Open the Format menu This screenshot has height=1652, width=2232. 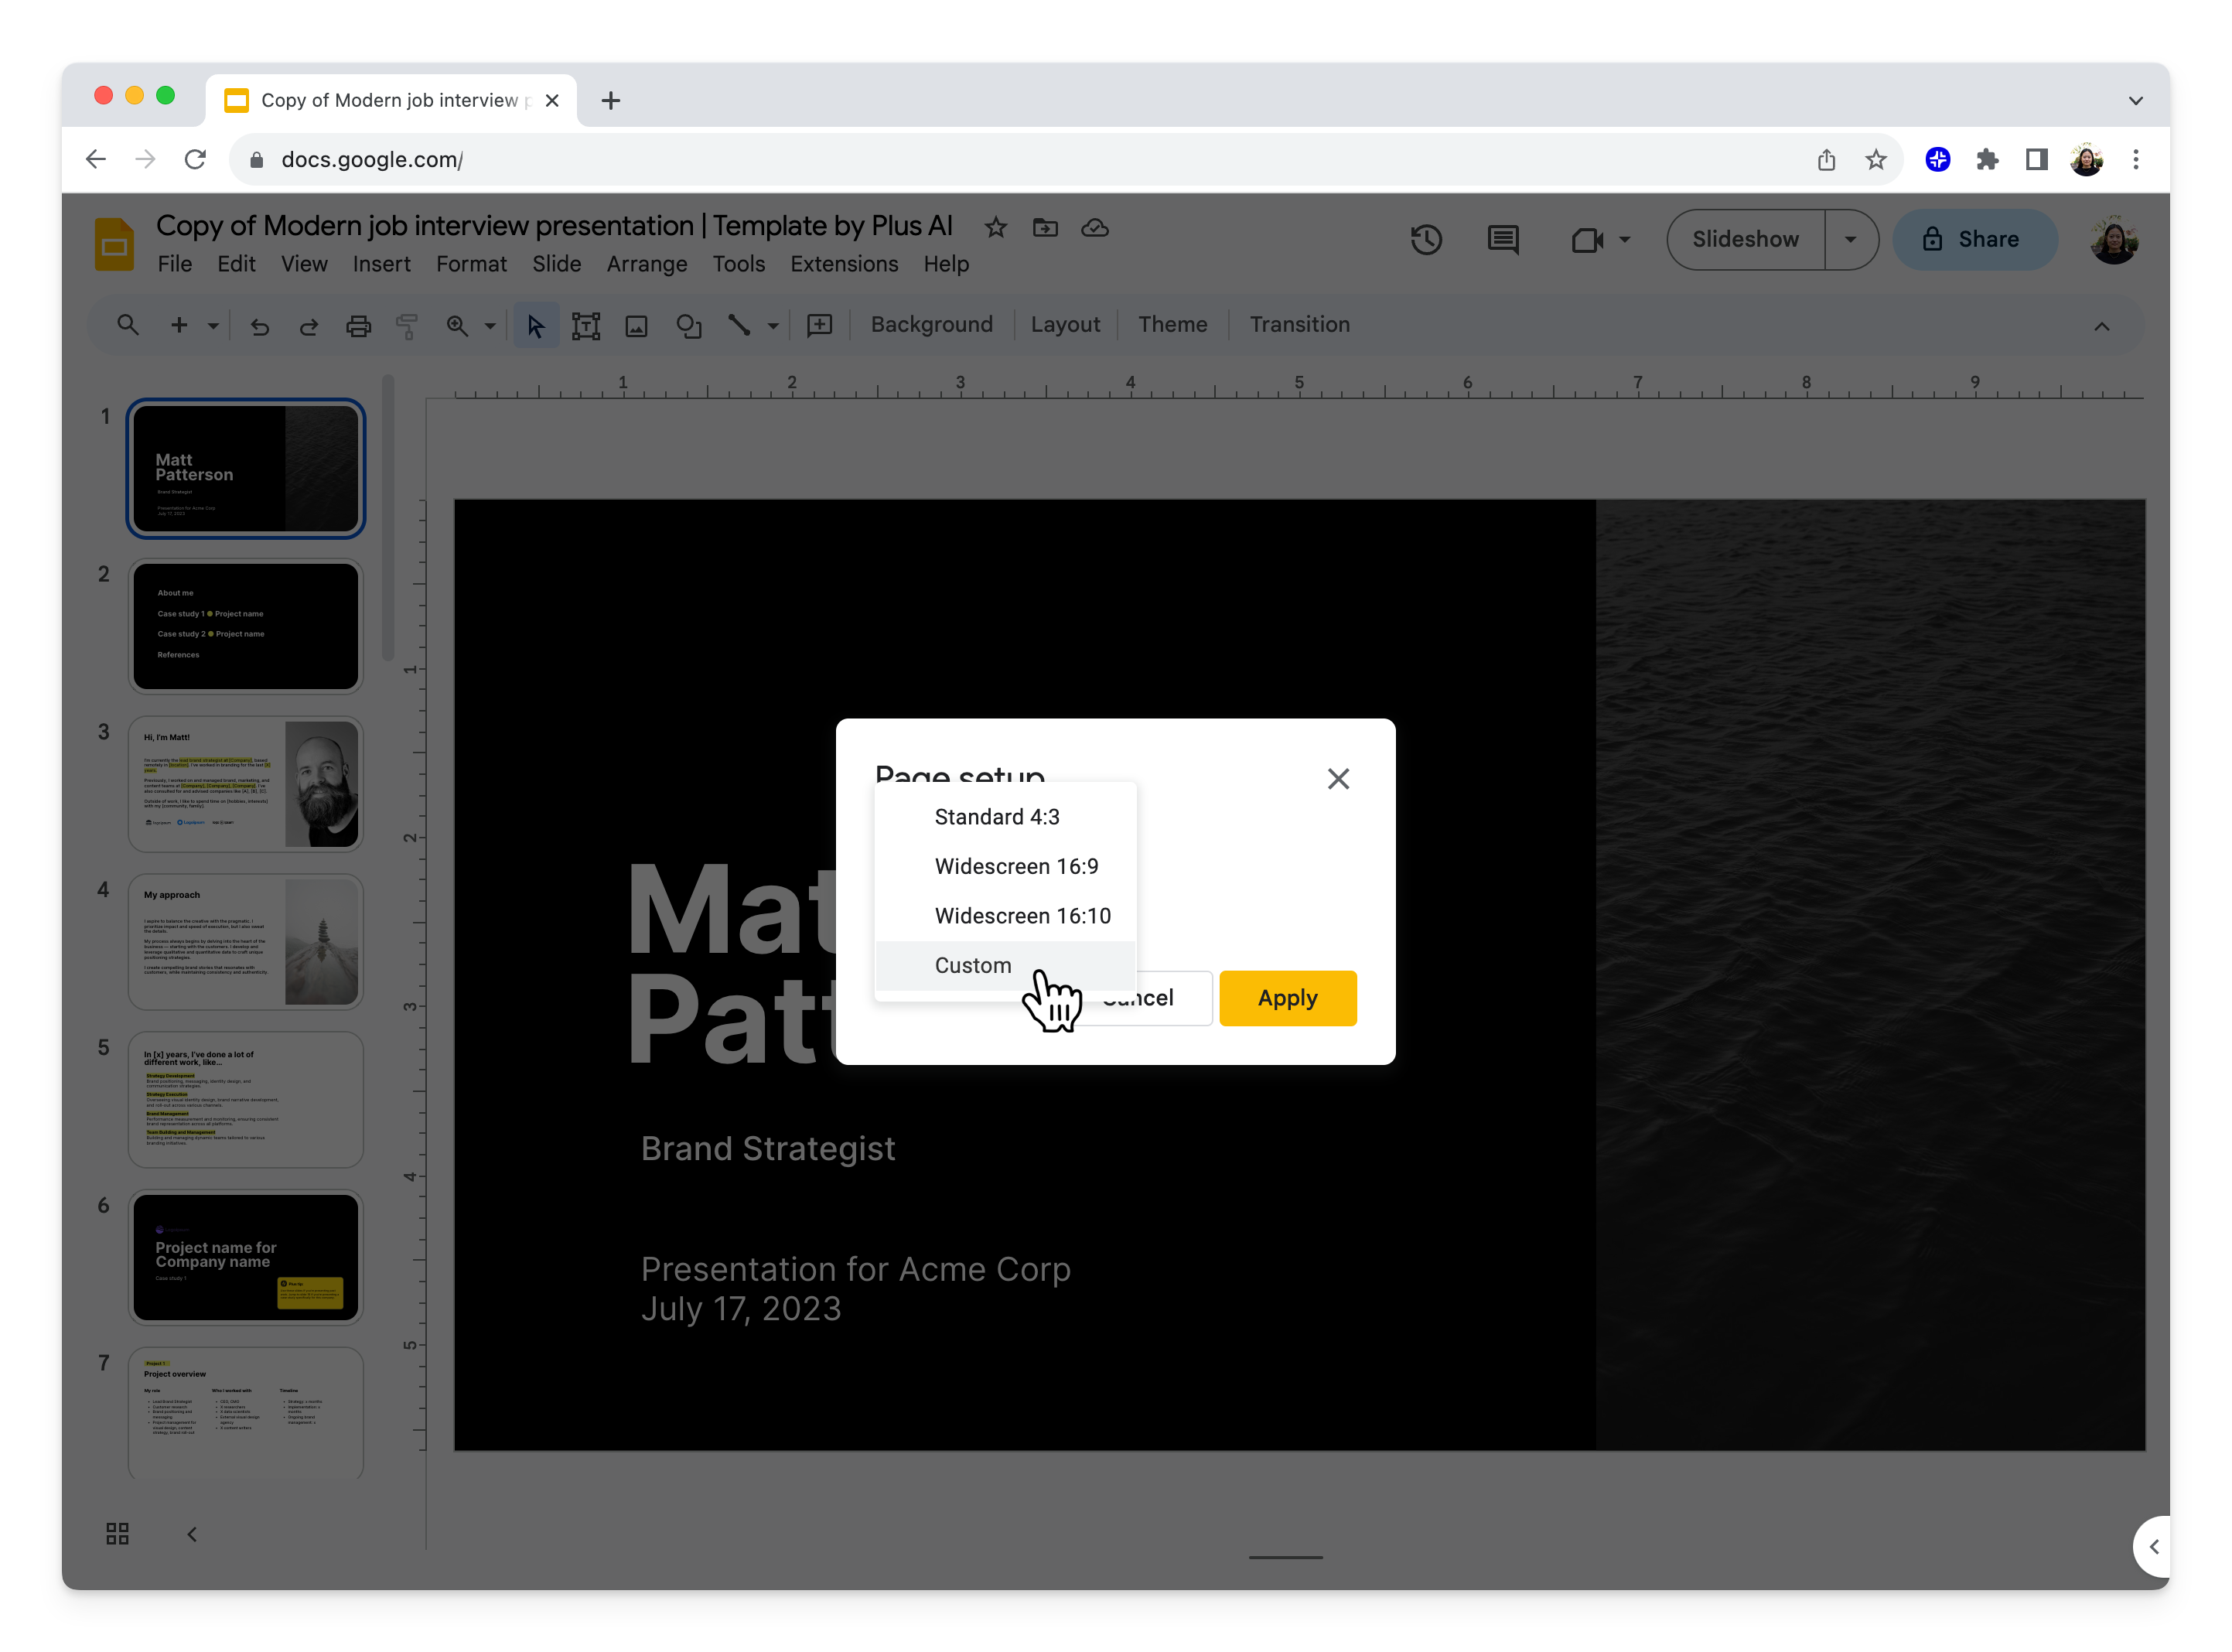click(471, 264)
